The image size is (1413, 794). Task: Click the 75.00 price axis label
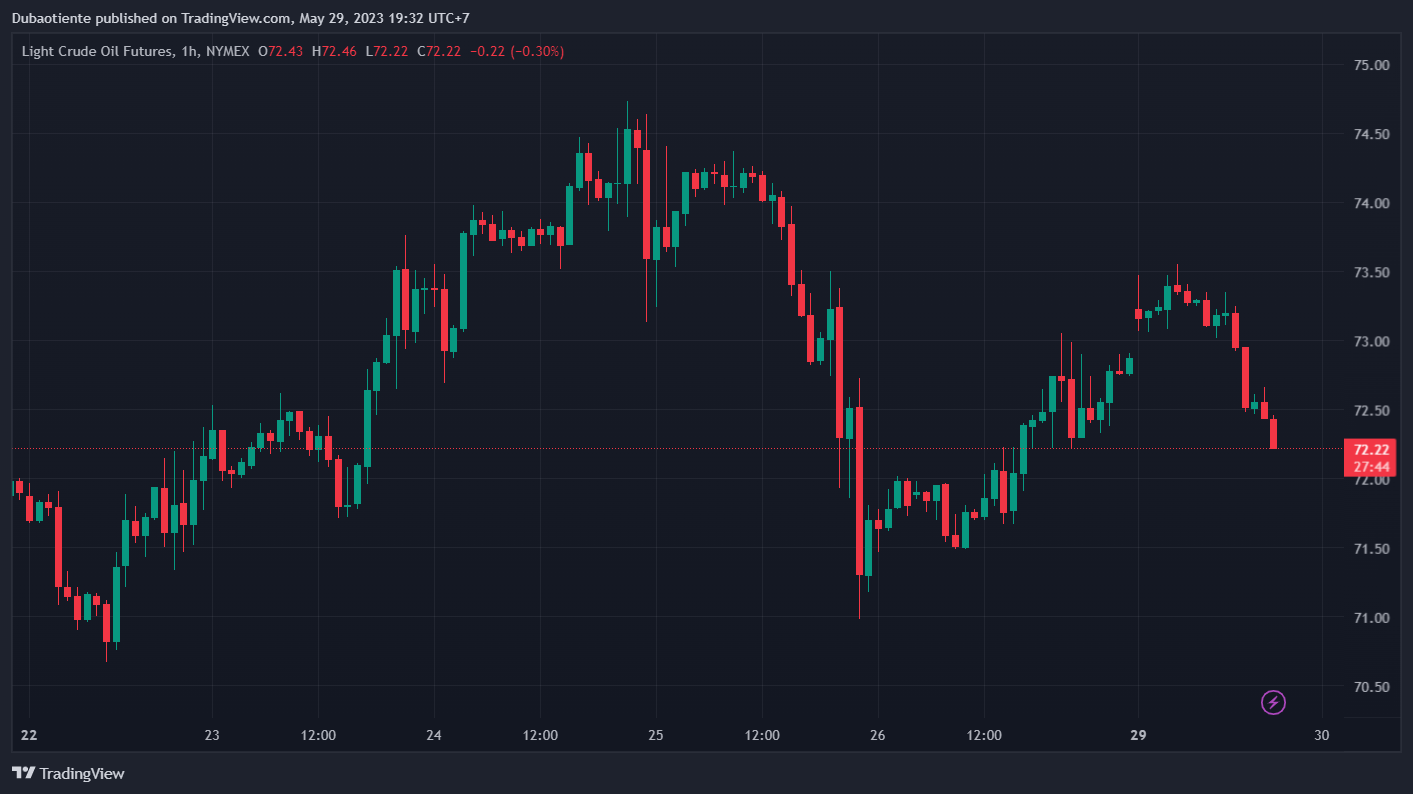pos(1371,65)
